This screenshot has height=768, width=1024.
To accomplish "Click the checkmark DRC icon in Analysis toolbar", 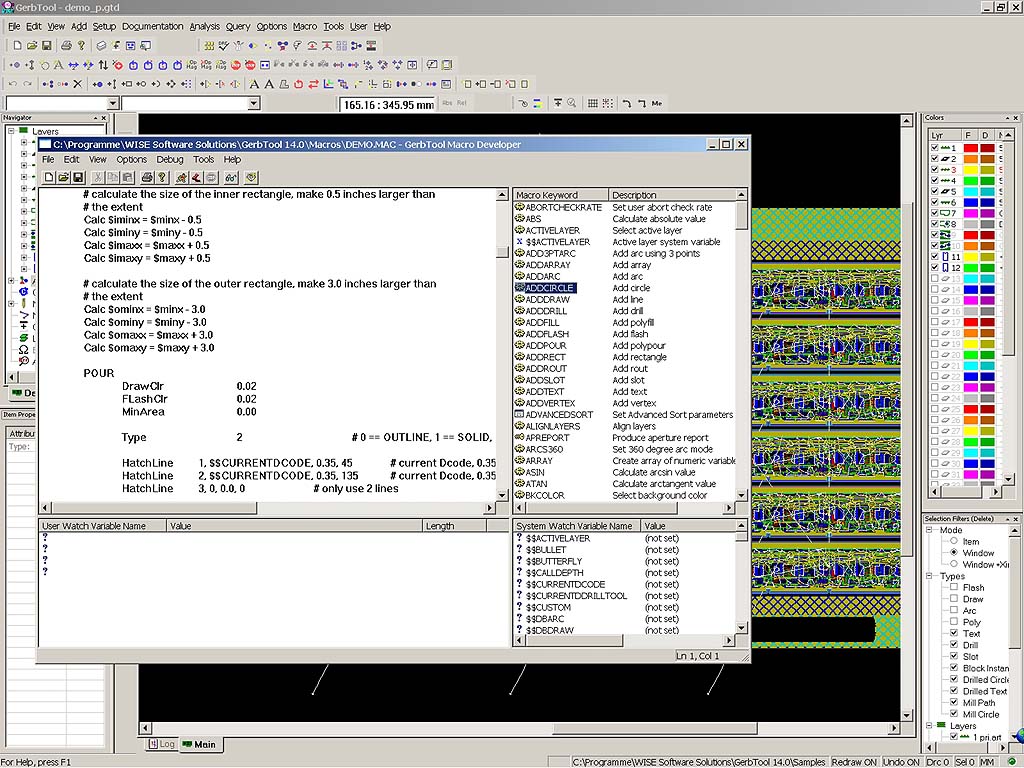I will [x=224, y=46].
